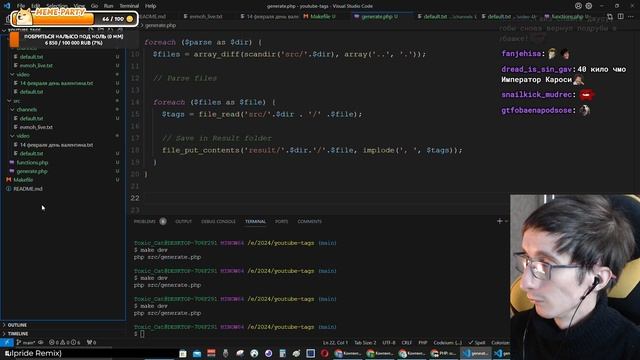640x360 pixels.
Task: Click the streamer webcam thumbnail
Action: [x=575, y=277]
